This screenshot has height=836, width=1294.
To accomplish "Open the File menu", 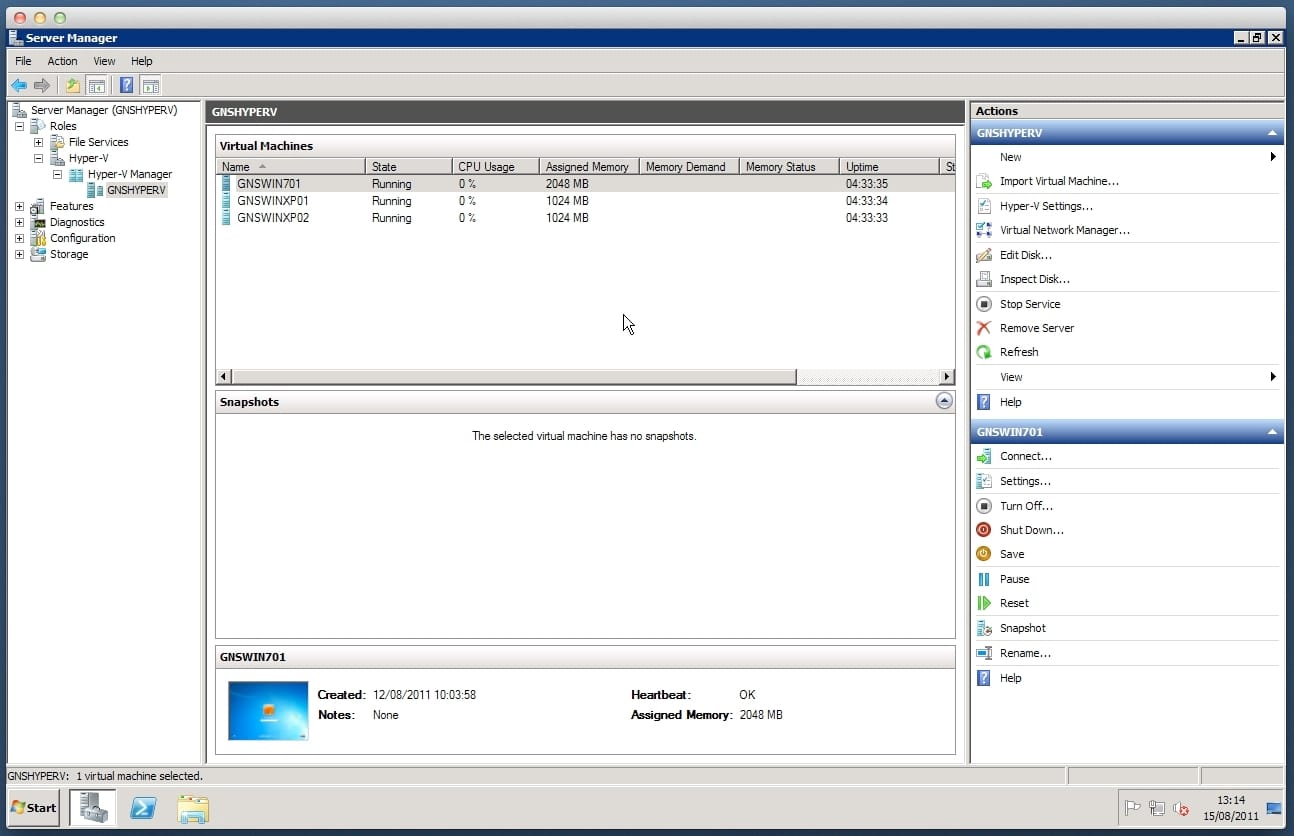I will point(23,61).
